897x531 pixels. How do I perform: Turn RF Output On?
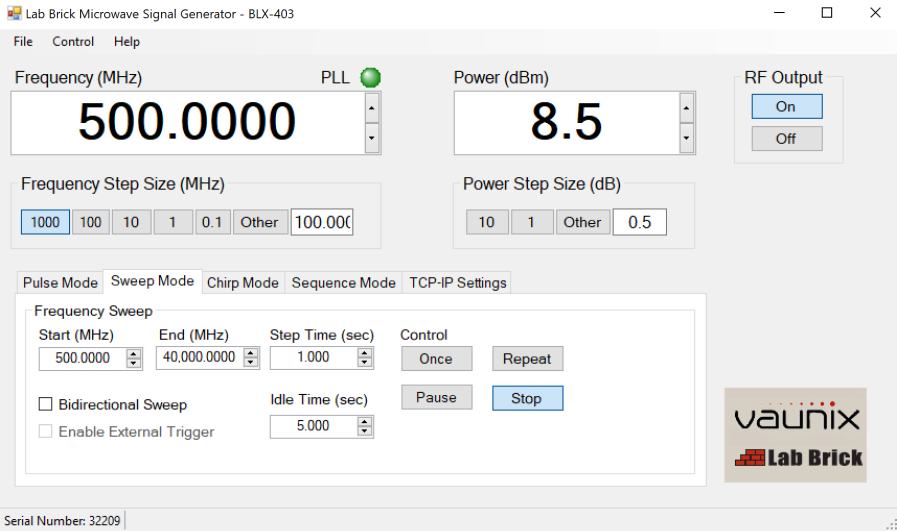coord(787,106)
